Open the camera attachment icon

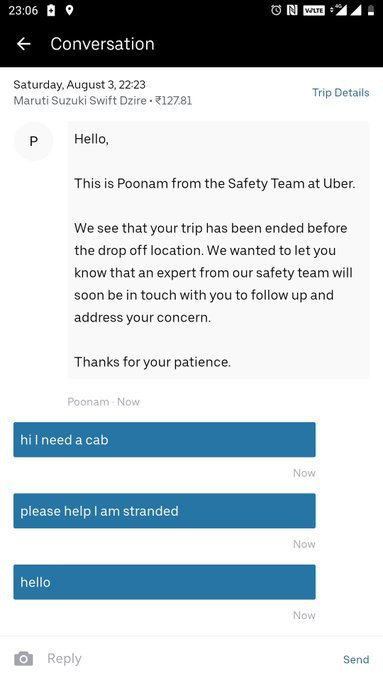tap(23, 659)
